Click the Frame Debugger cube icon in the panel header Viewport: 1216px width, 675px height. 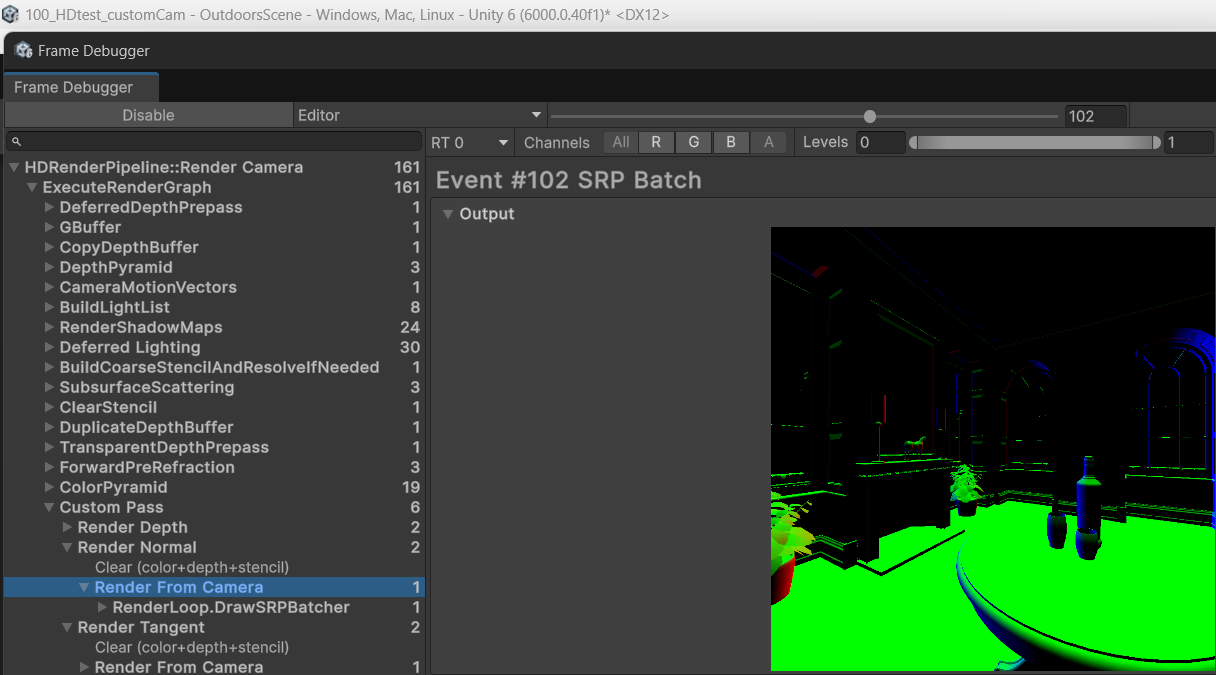click(x=23, y=49)
